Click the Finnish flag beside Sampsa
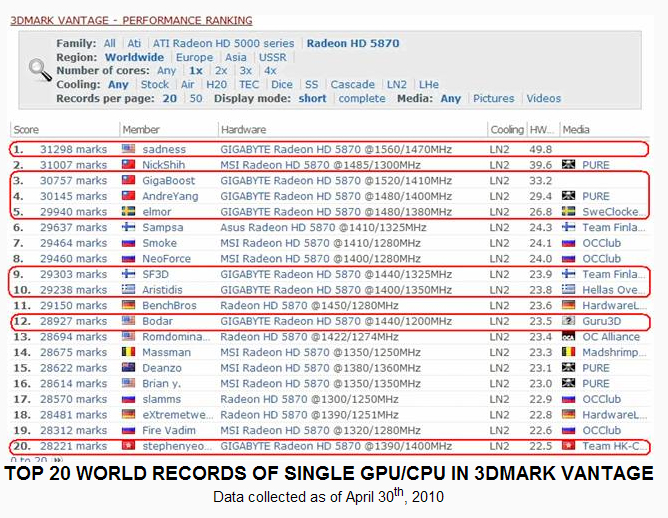The height and width of the screenshot is (518, 668). tap(128, 227)
